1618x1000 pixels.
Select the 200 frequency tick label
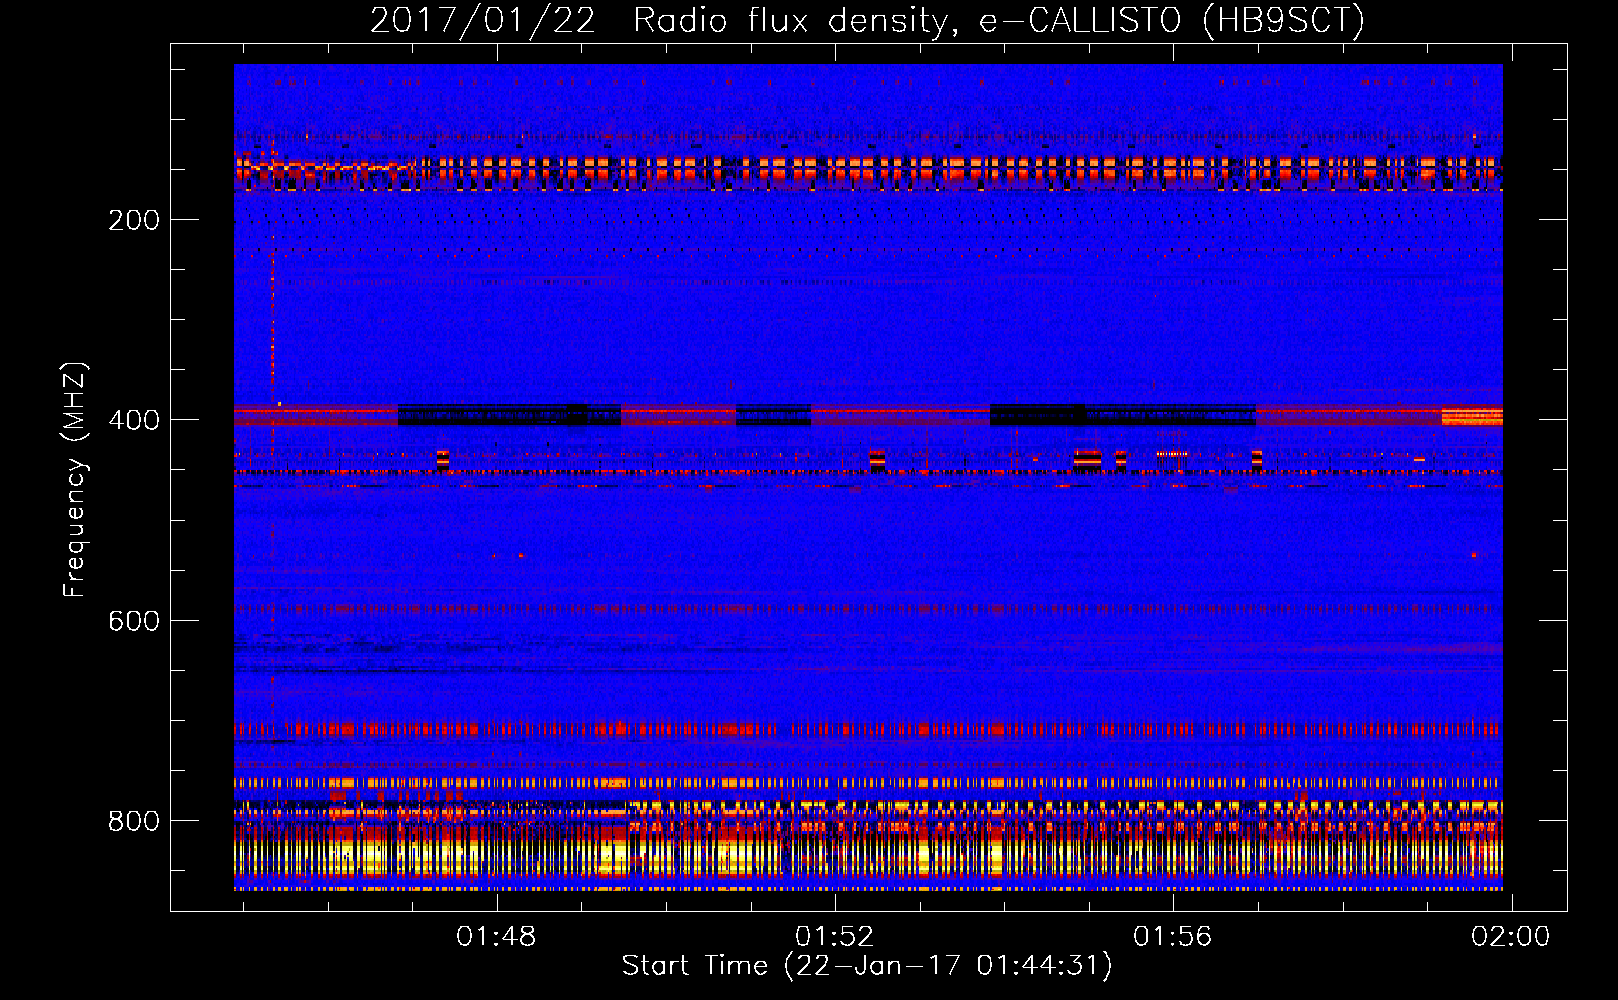(134, 220)
